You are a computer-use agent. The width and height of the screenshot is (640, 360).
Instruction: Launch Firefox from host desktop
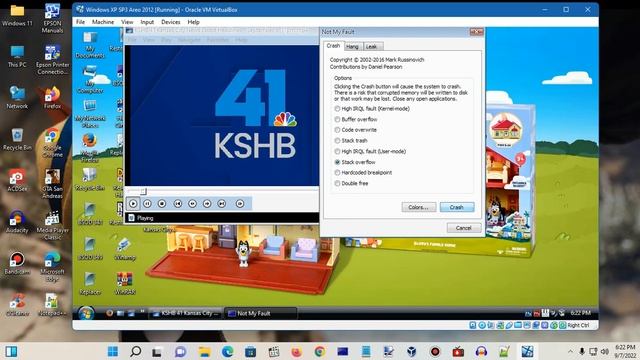coord(52,98)
